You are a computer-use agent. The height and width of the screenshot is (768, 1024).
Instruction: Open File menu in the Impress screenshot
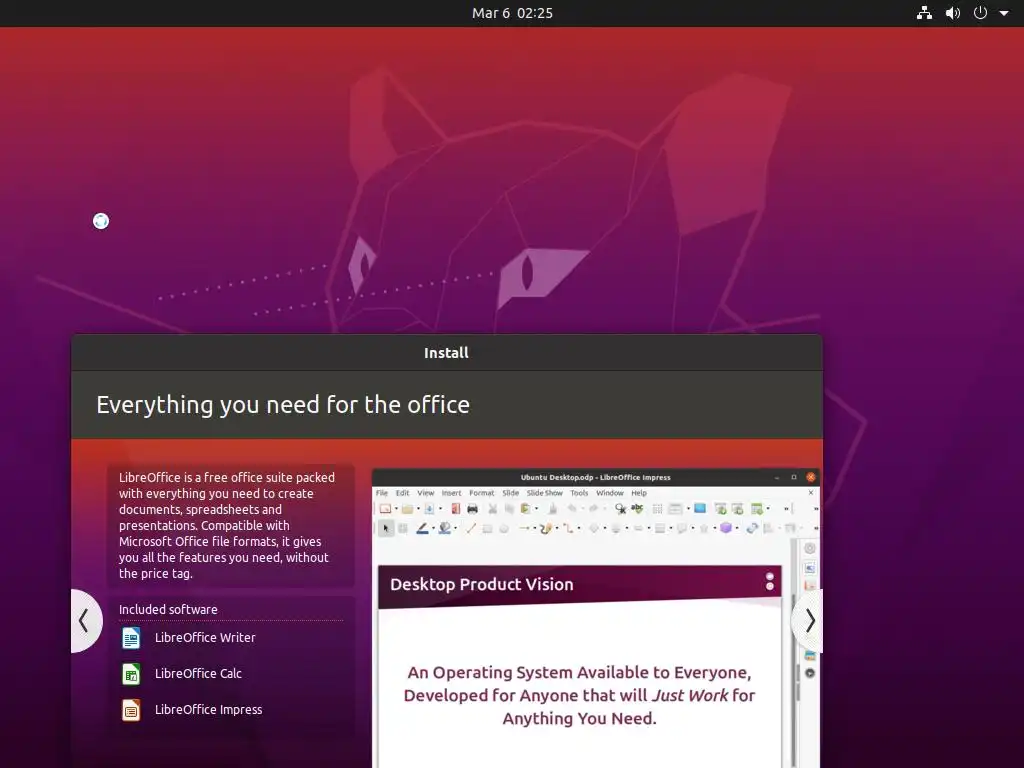coord(382,493)
